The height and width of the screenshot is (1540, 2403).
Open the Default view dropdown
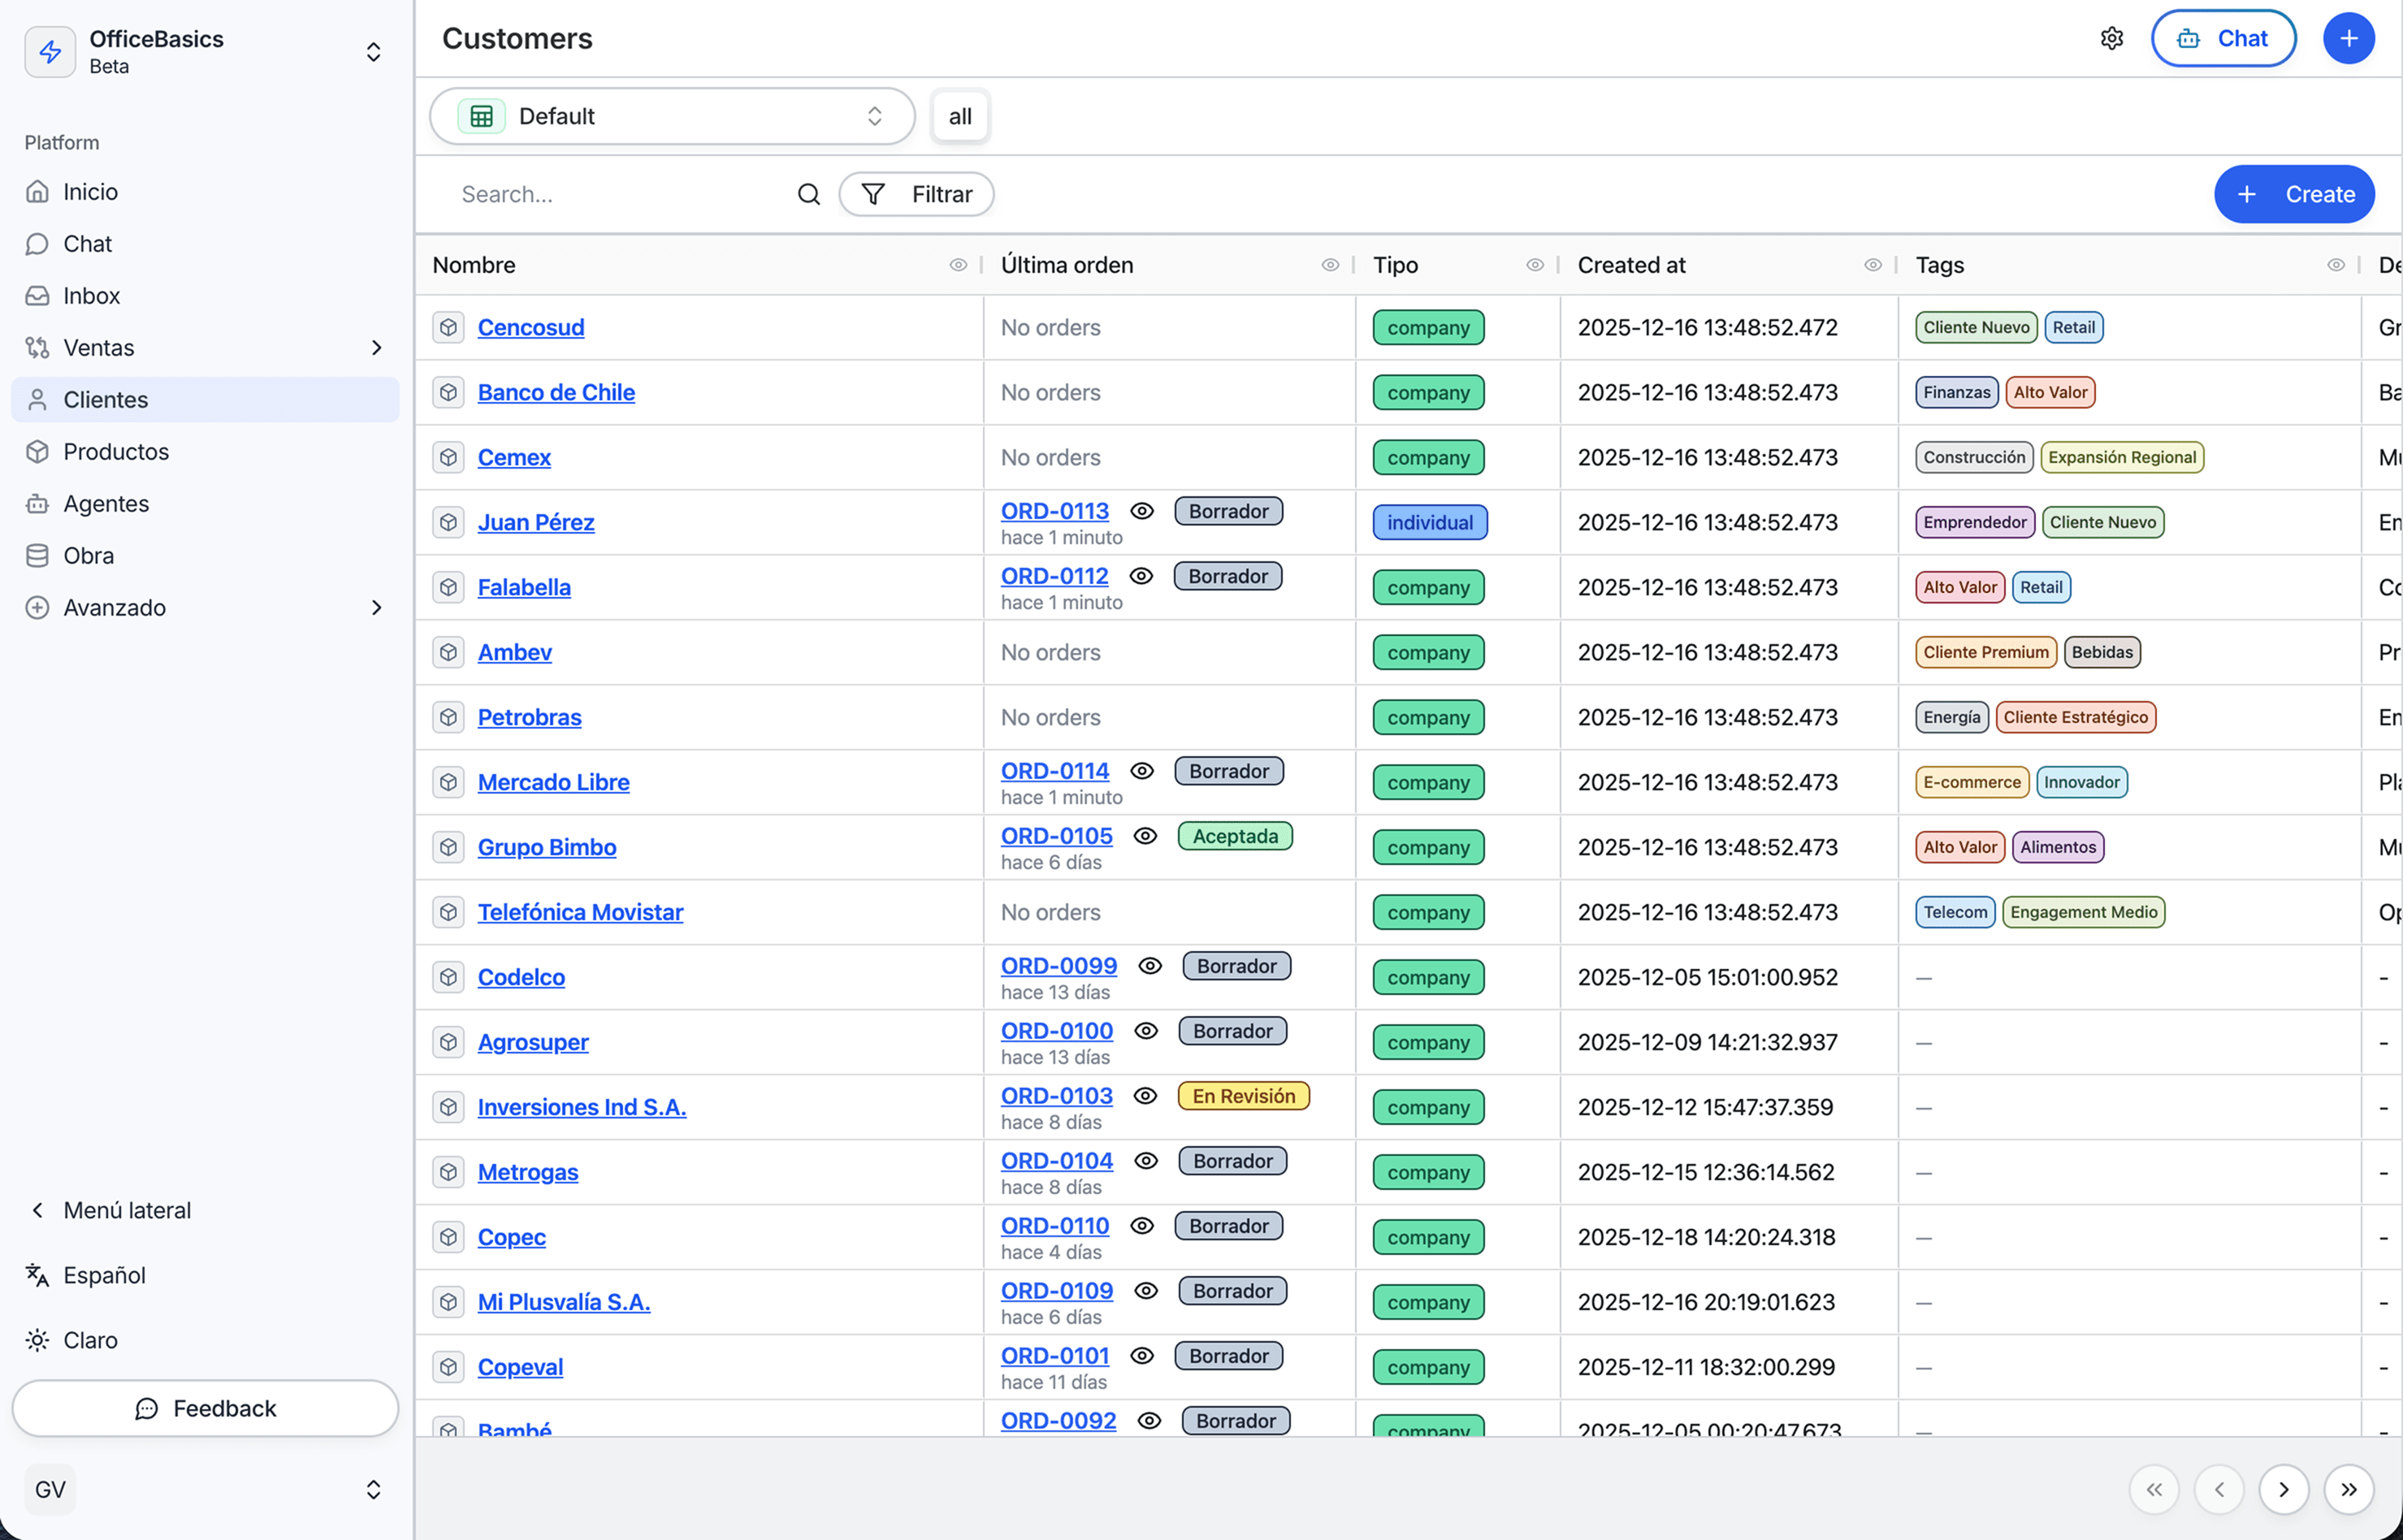click(x=672, y=116)
